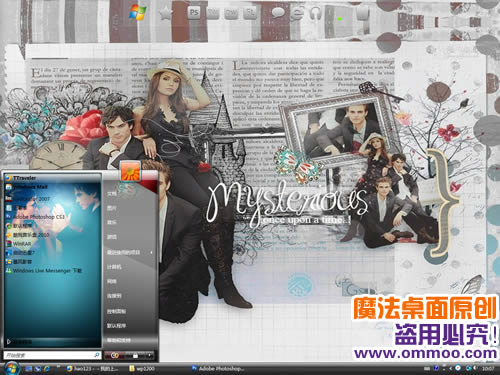The height and width of the screenshot is (375, 500).
Task: Switch to the wp1200 folder taskbar button
Action: [143, 369]
